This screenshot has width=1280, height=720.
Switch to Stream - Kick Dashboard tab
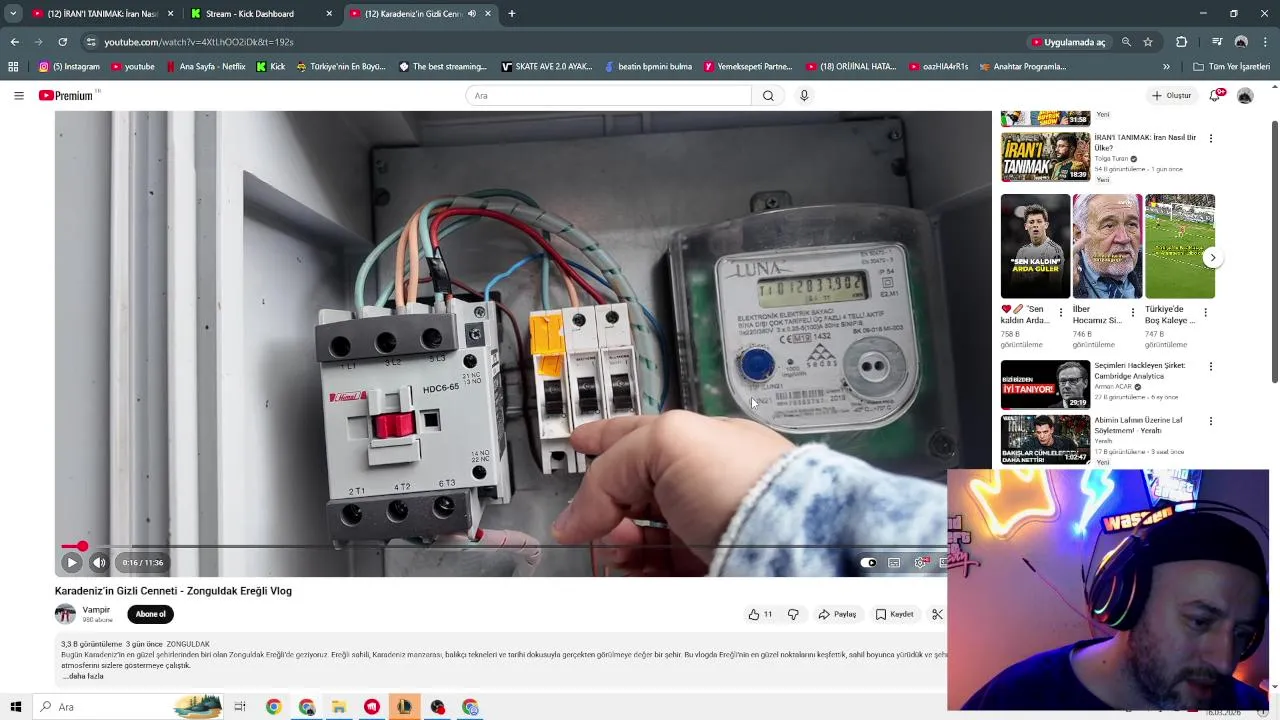(x=261, y=14)
